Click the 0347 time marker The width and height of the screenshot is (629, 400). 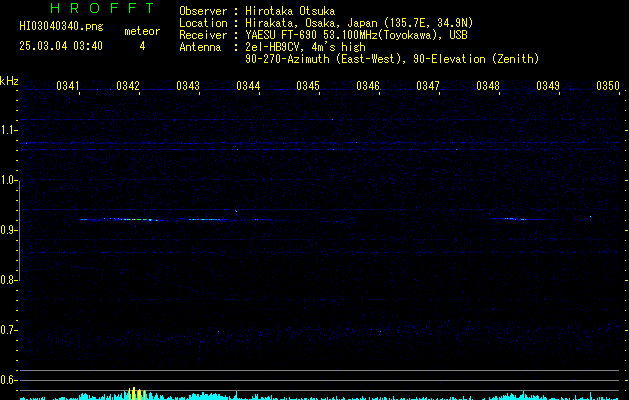point(428,86)
